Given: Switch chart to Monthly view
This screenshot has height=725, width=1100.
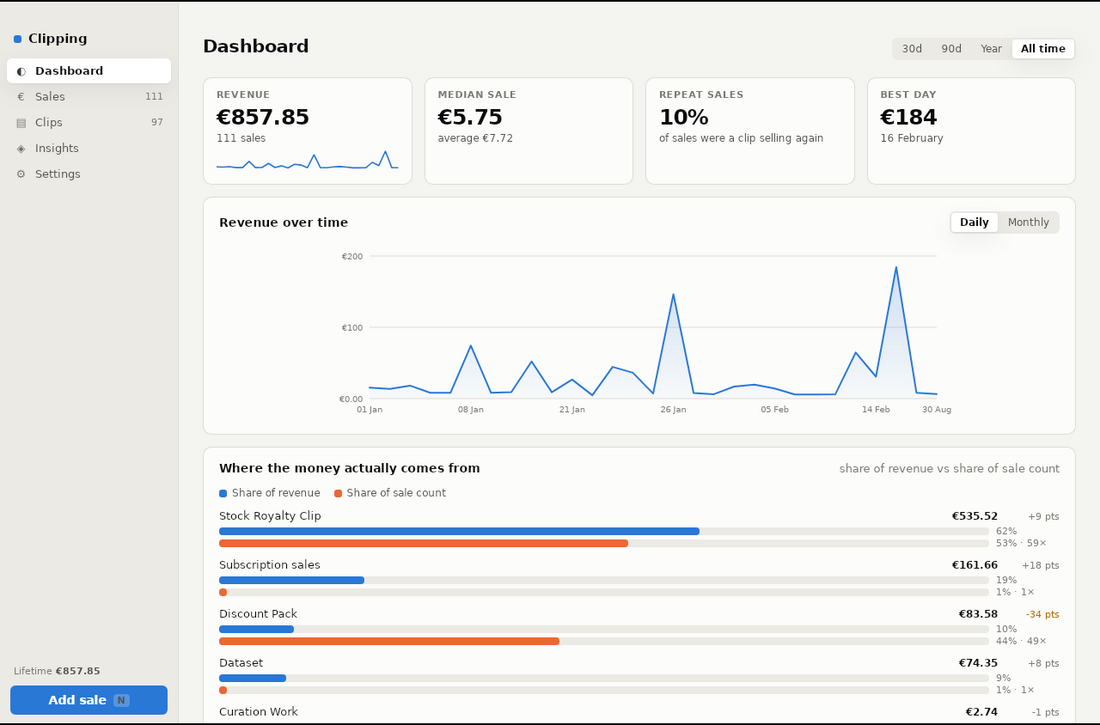Looking at the screenshot, I should (x=1028, y=222).
